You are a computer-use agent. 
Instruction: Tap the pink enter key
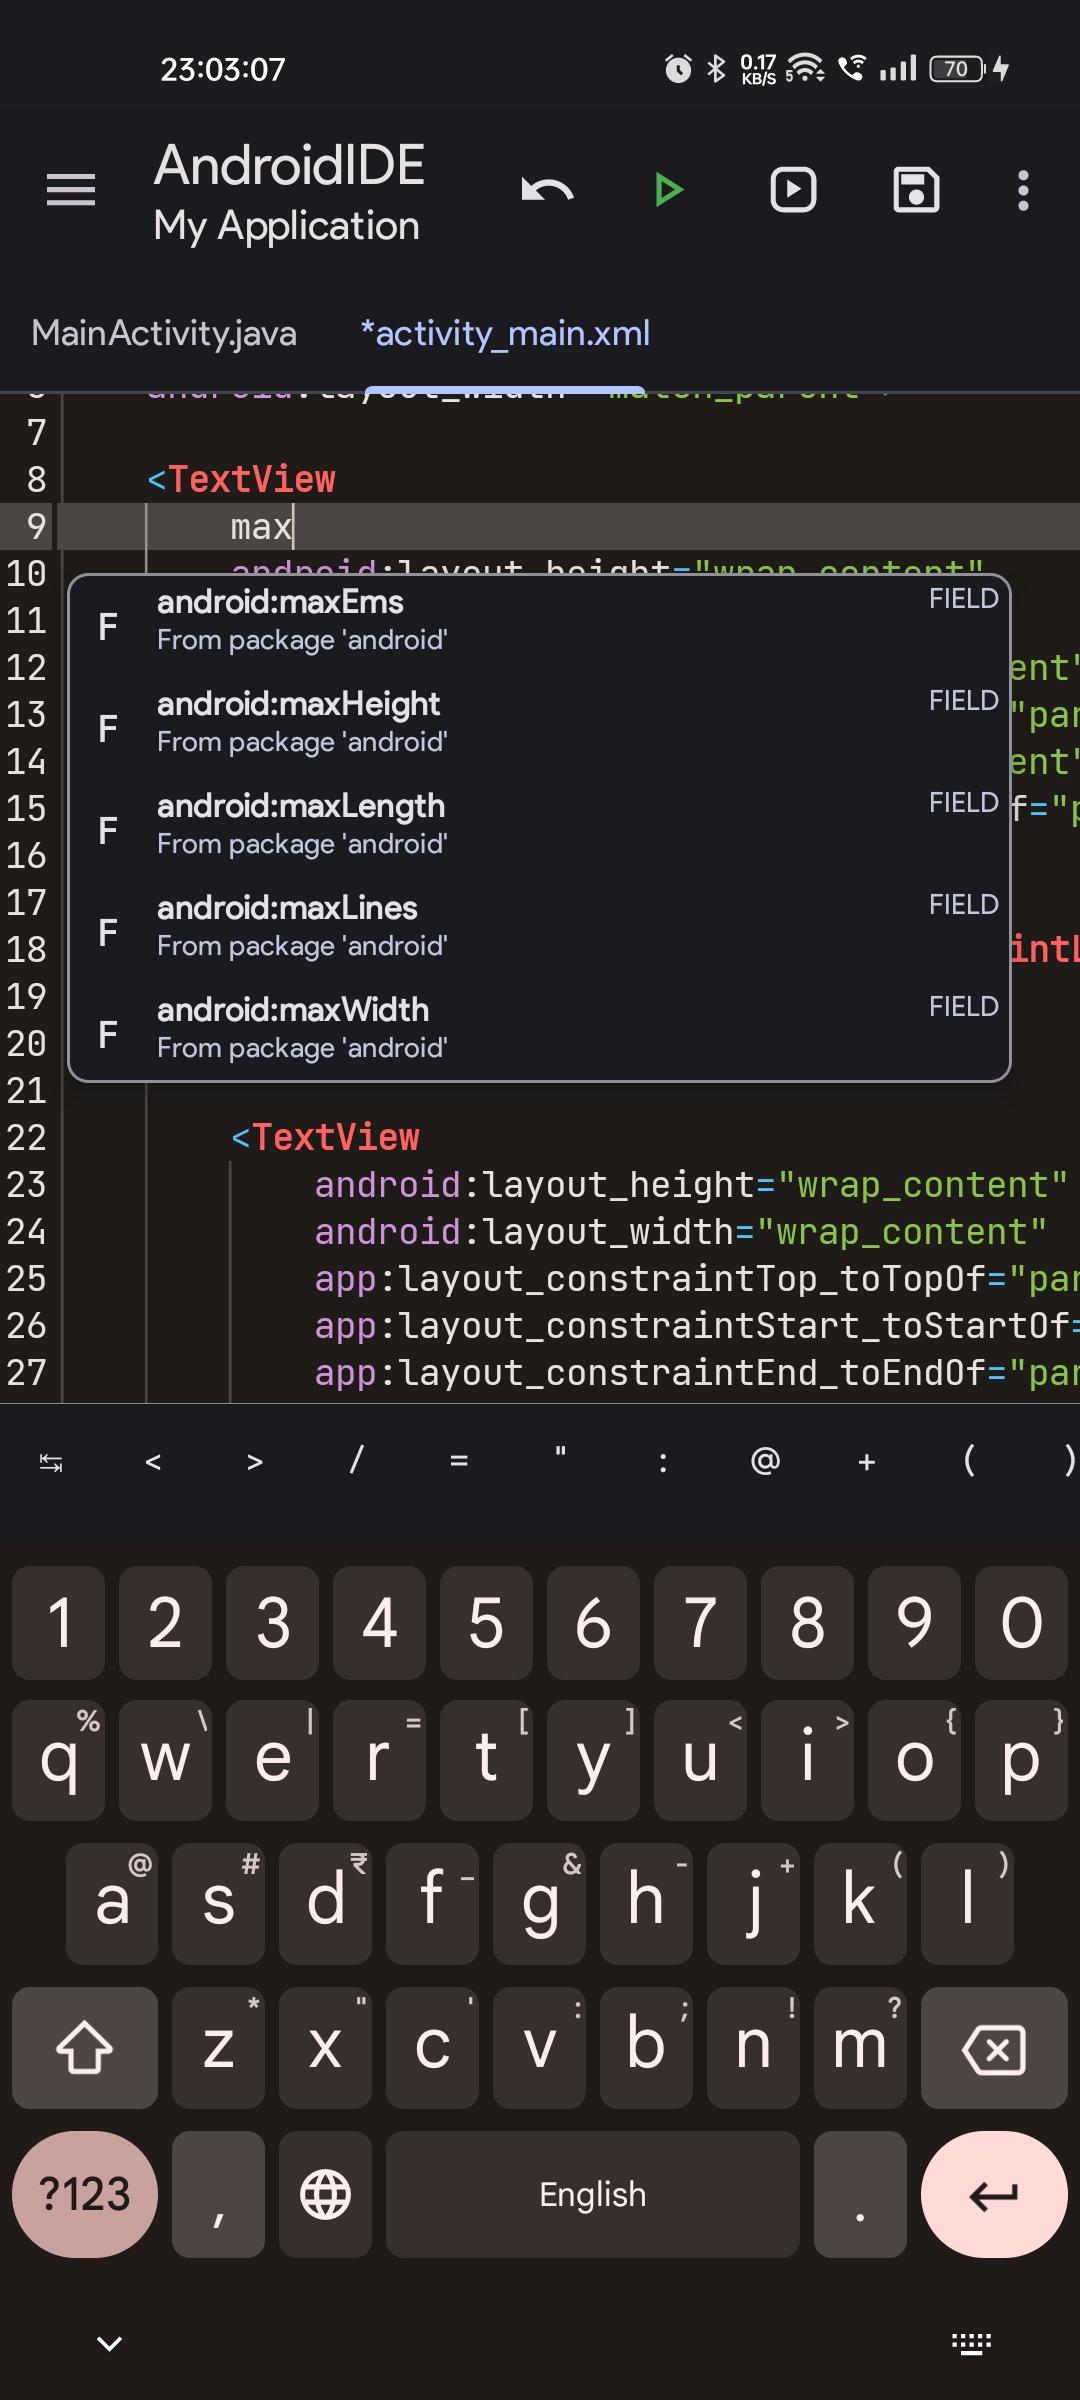tap(993, 2195)
